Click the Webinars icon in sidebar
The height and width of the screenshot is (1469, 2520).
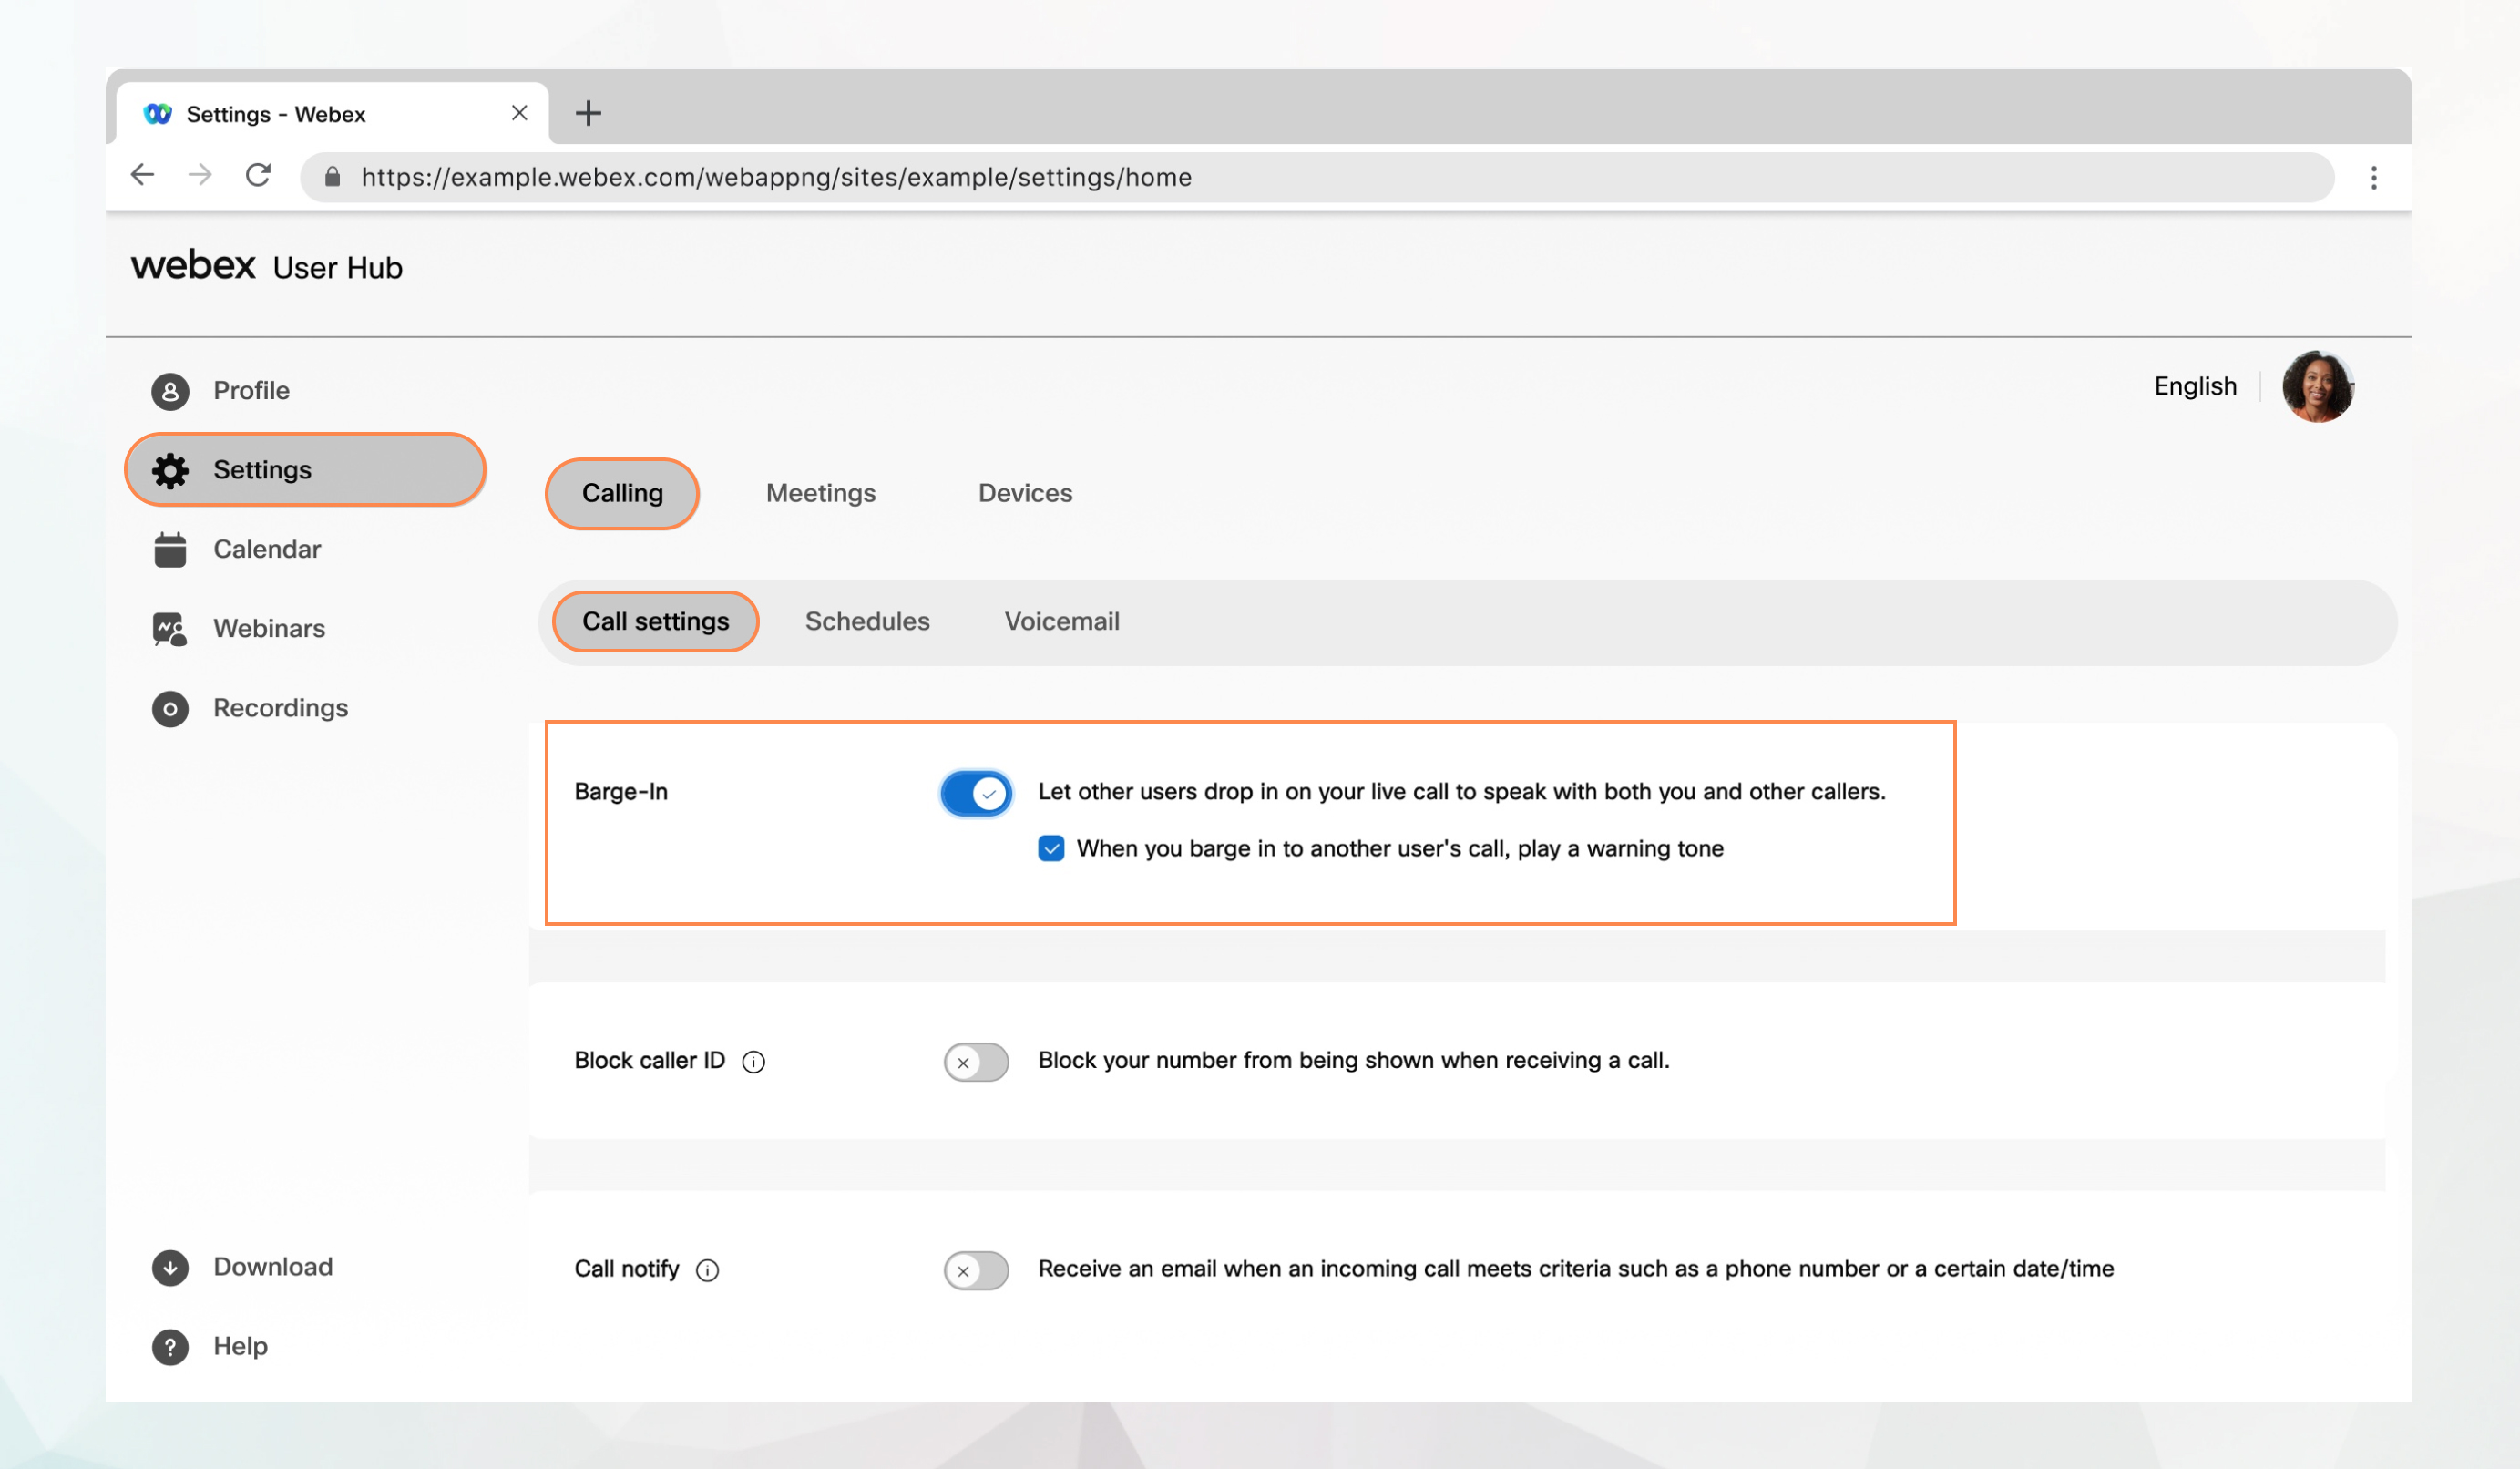(169, 626)
